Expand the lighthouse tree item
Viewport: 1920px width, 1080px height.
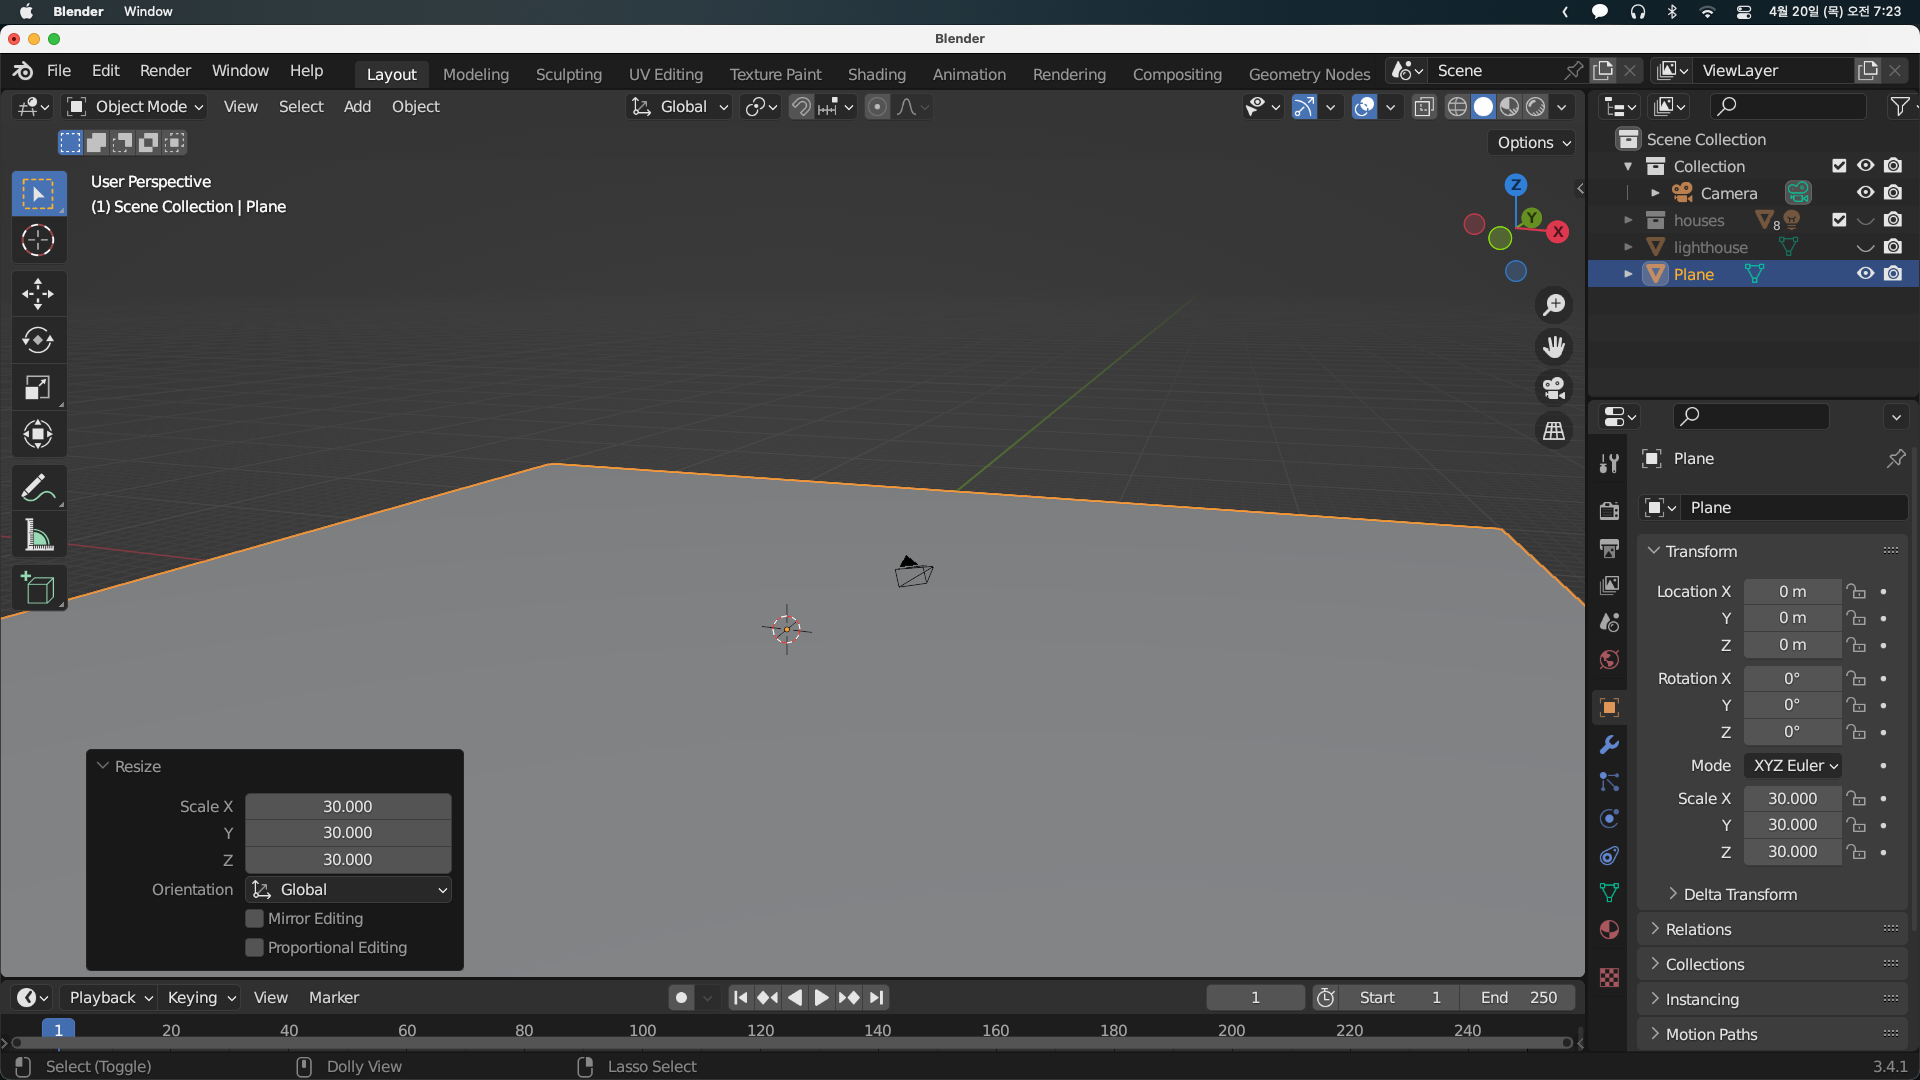pyautogui.click(x=1628, y=247)
